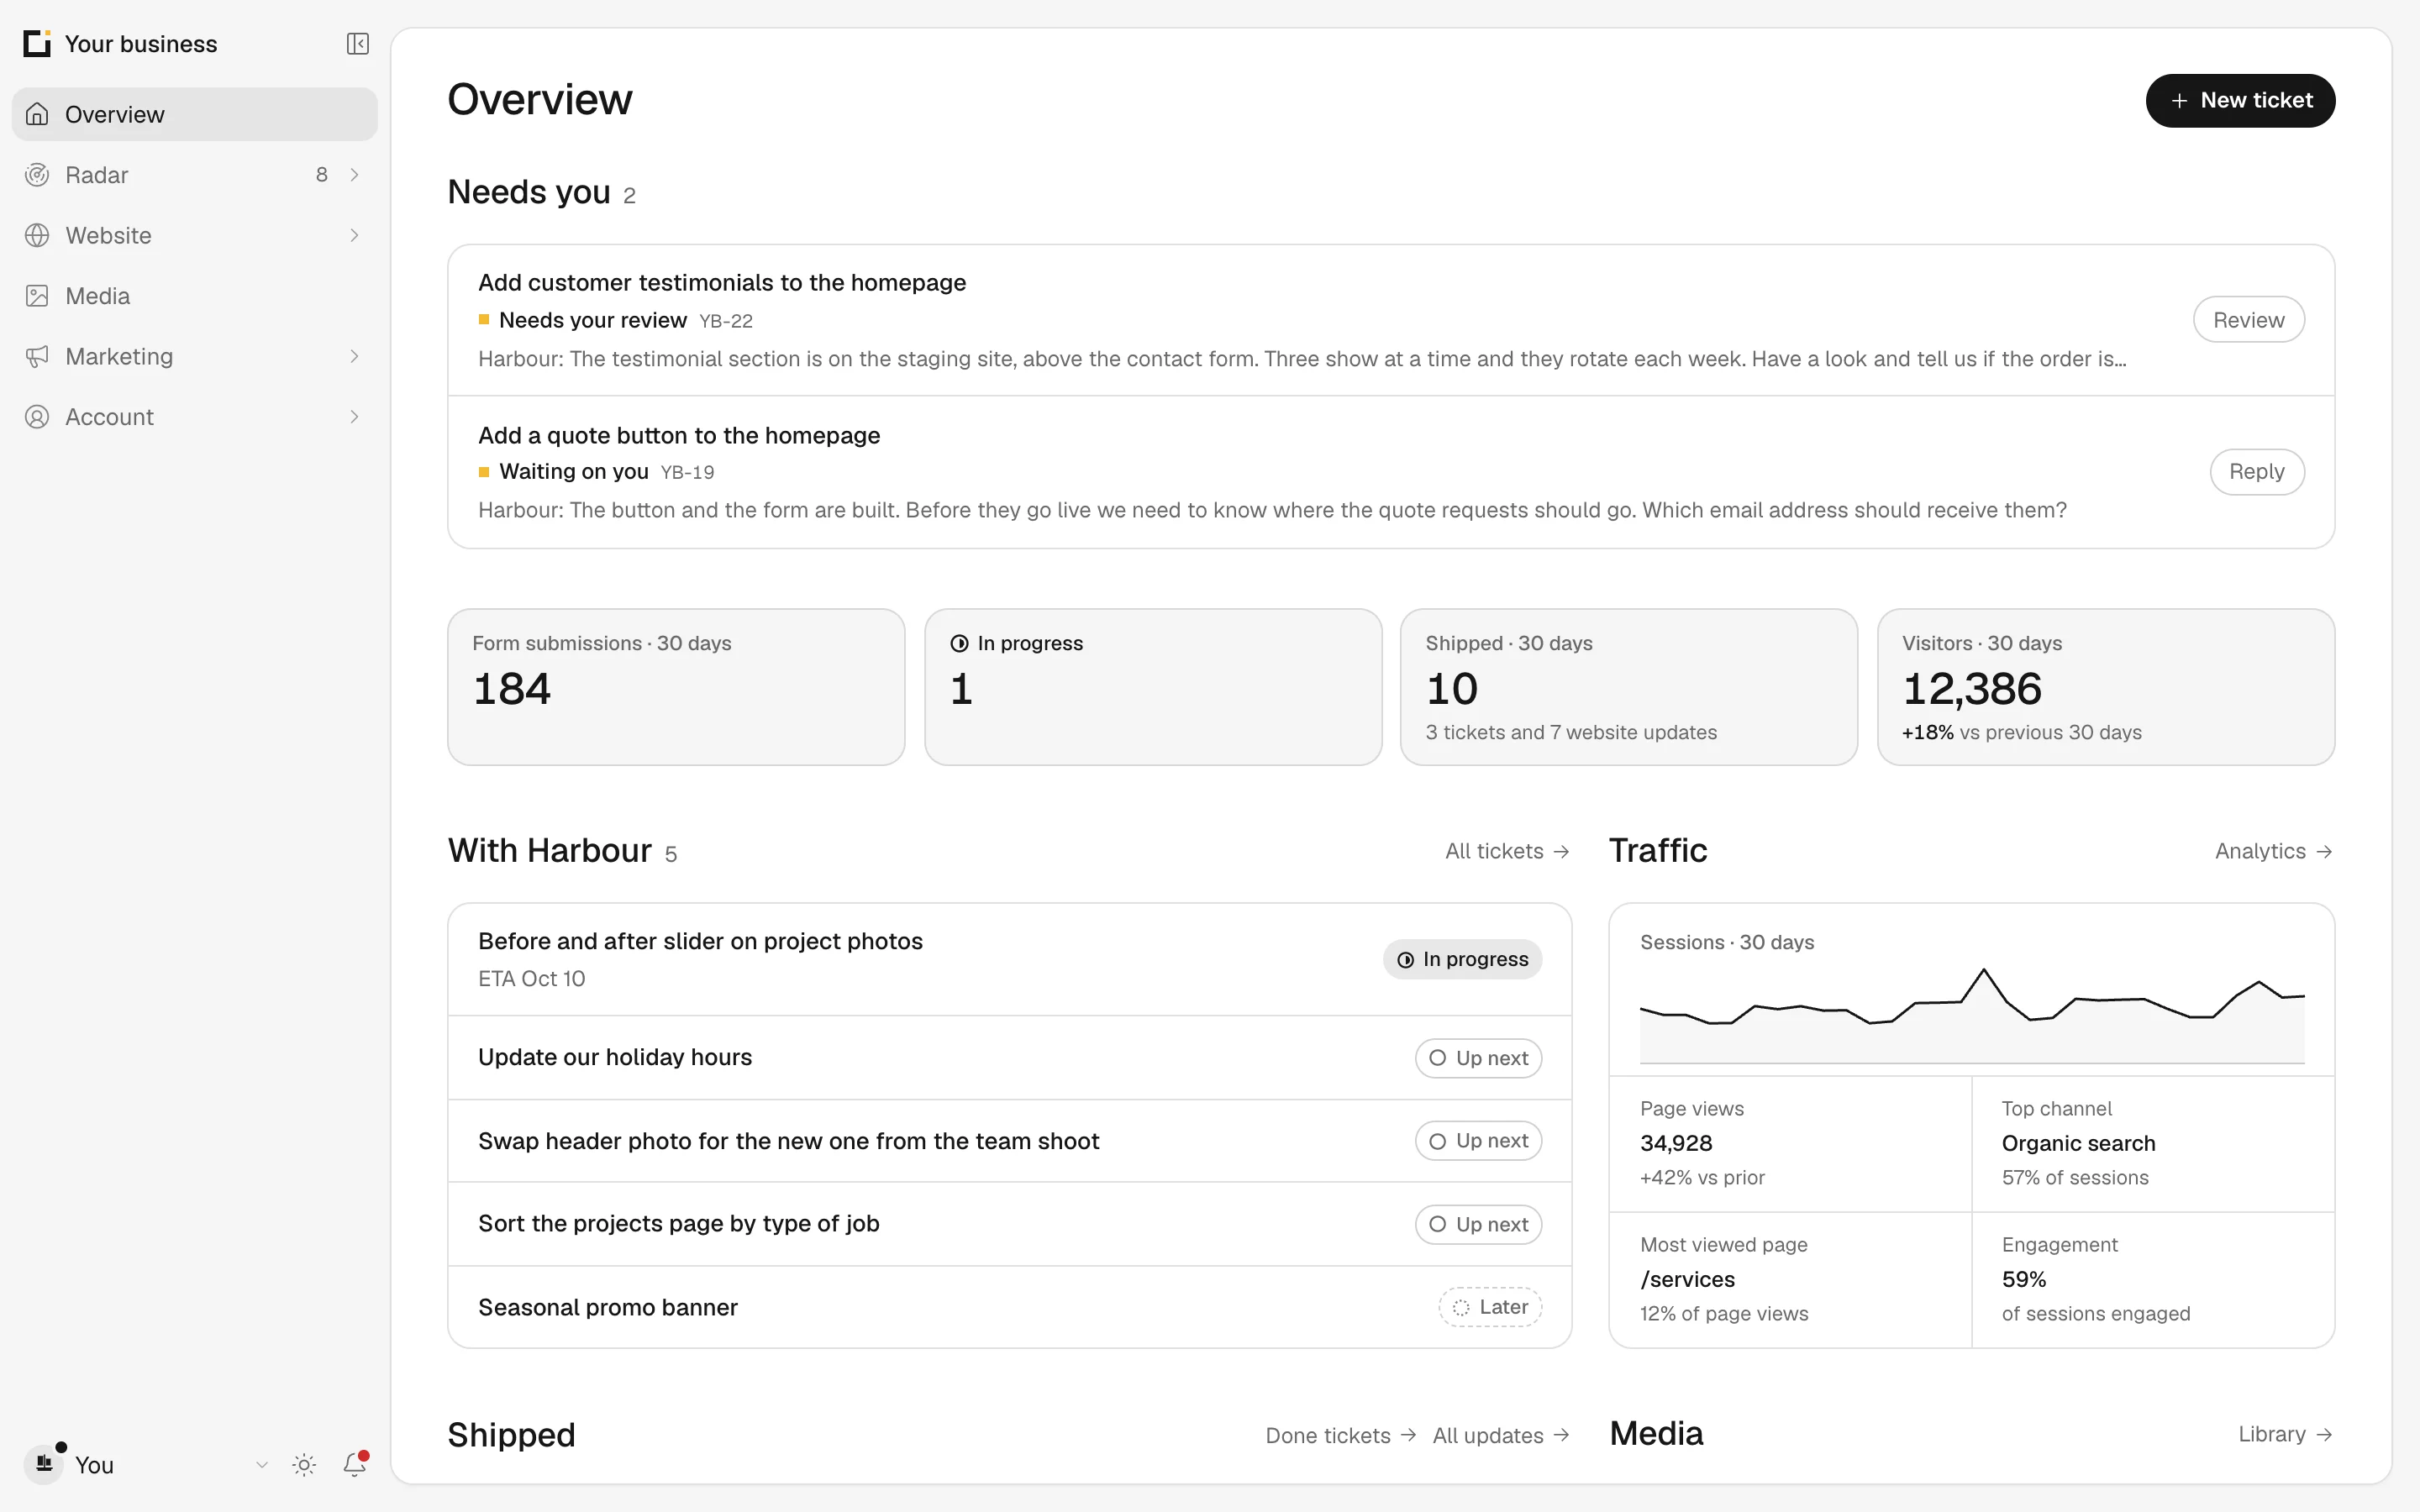This screenshot has width=2420, height=1512.
Task: Open the Marketing menu item
Action: coord(195,357)
